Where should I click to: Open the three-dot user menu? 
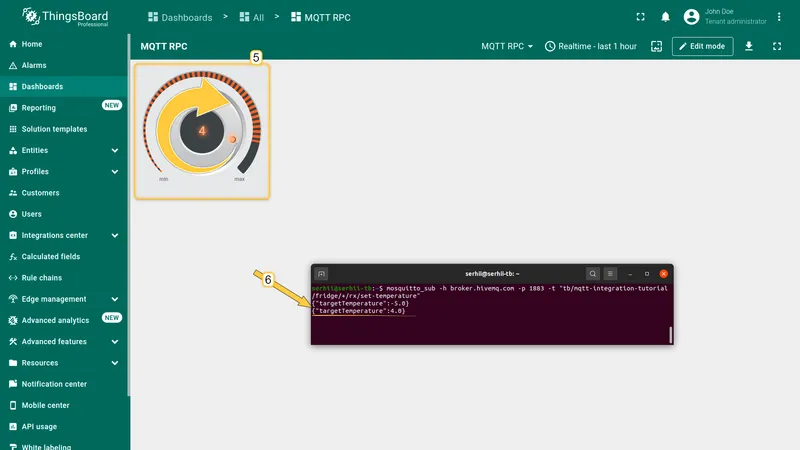click(779, 17)
